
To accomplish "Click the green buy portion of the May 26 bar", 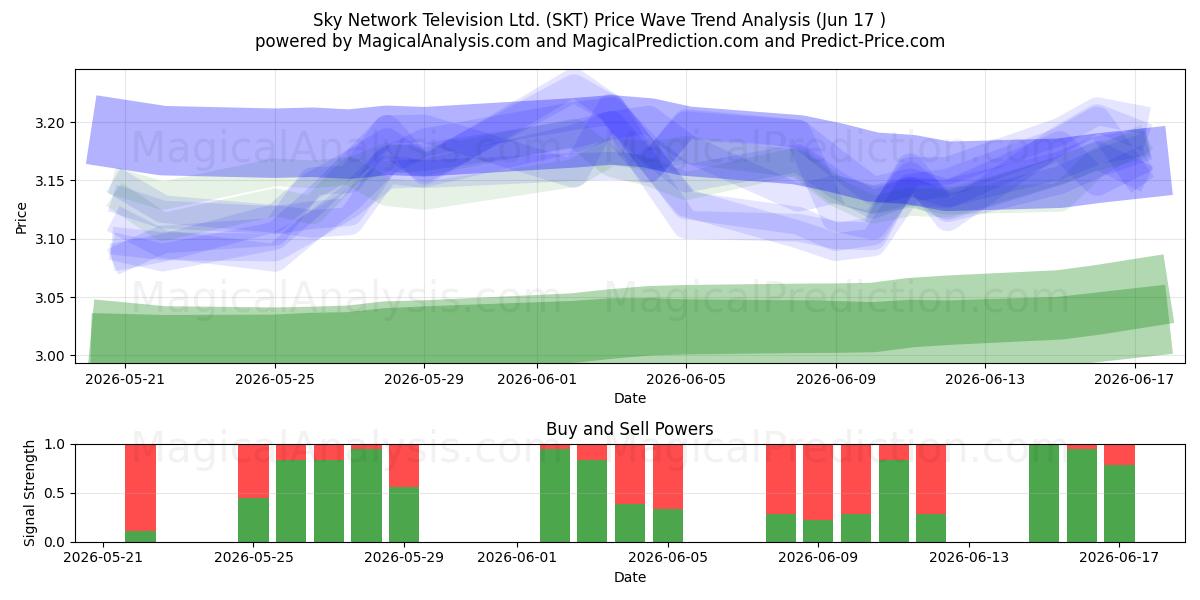I will click(x=291, y=501).
